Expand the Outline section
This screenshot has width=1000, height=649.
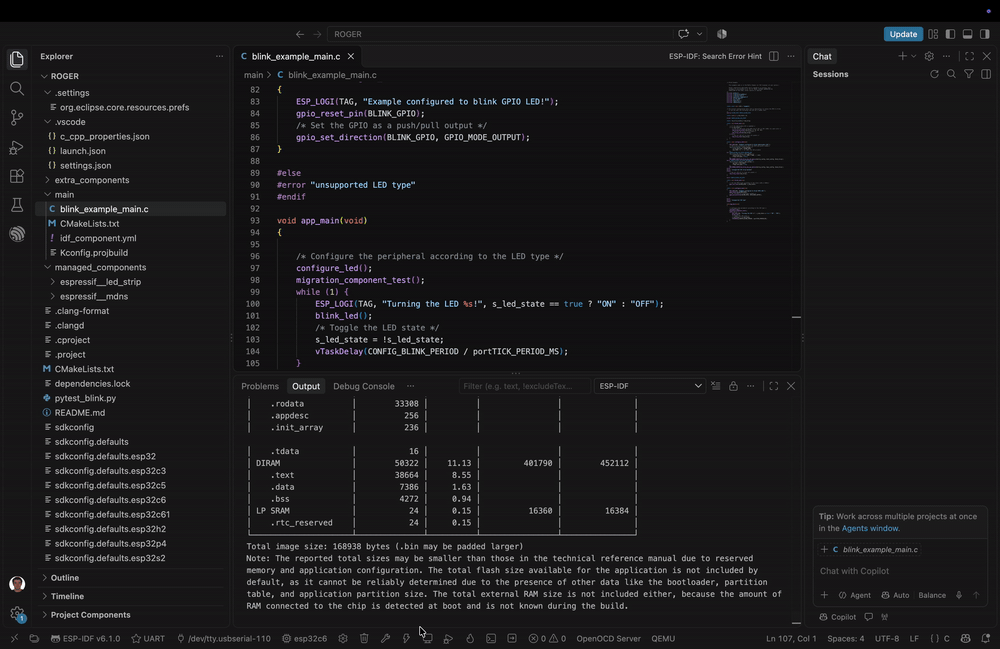tap(64, 578)
